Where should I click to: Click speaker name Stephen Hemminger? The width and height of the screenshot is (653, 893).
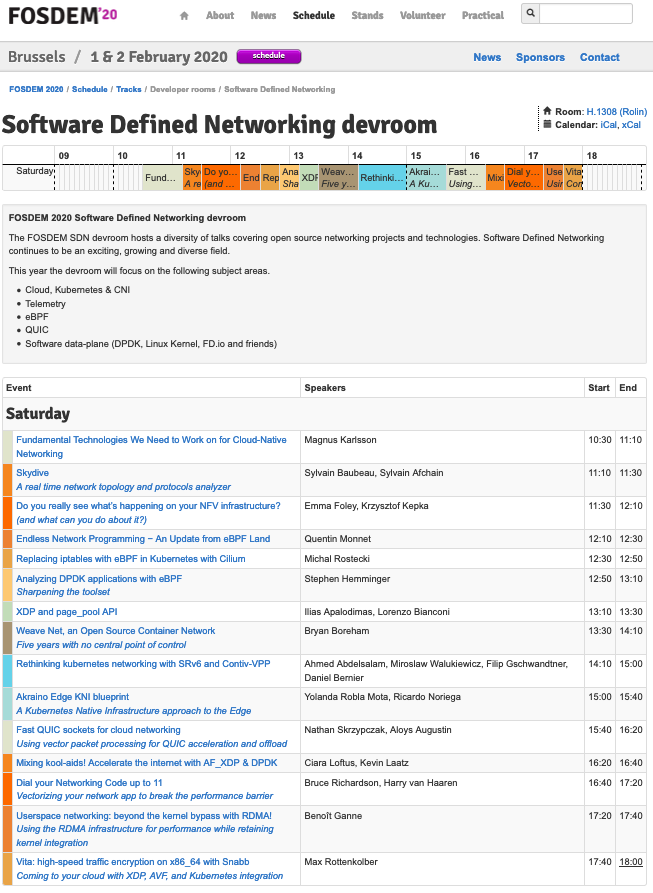tap(347, 579)
